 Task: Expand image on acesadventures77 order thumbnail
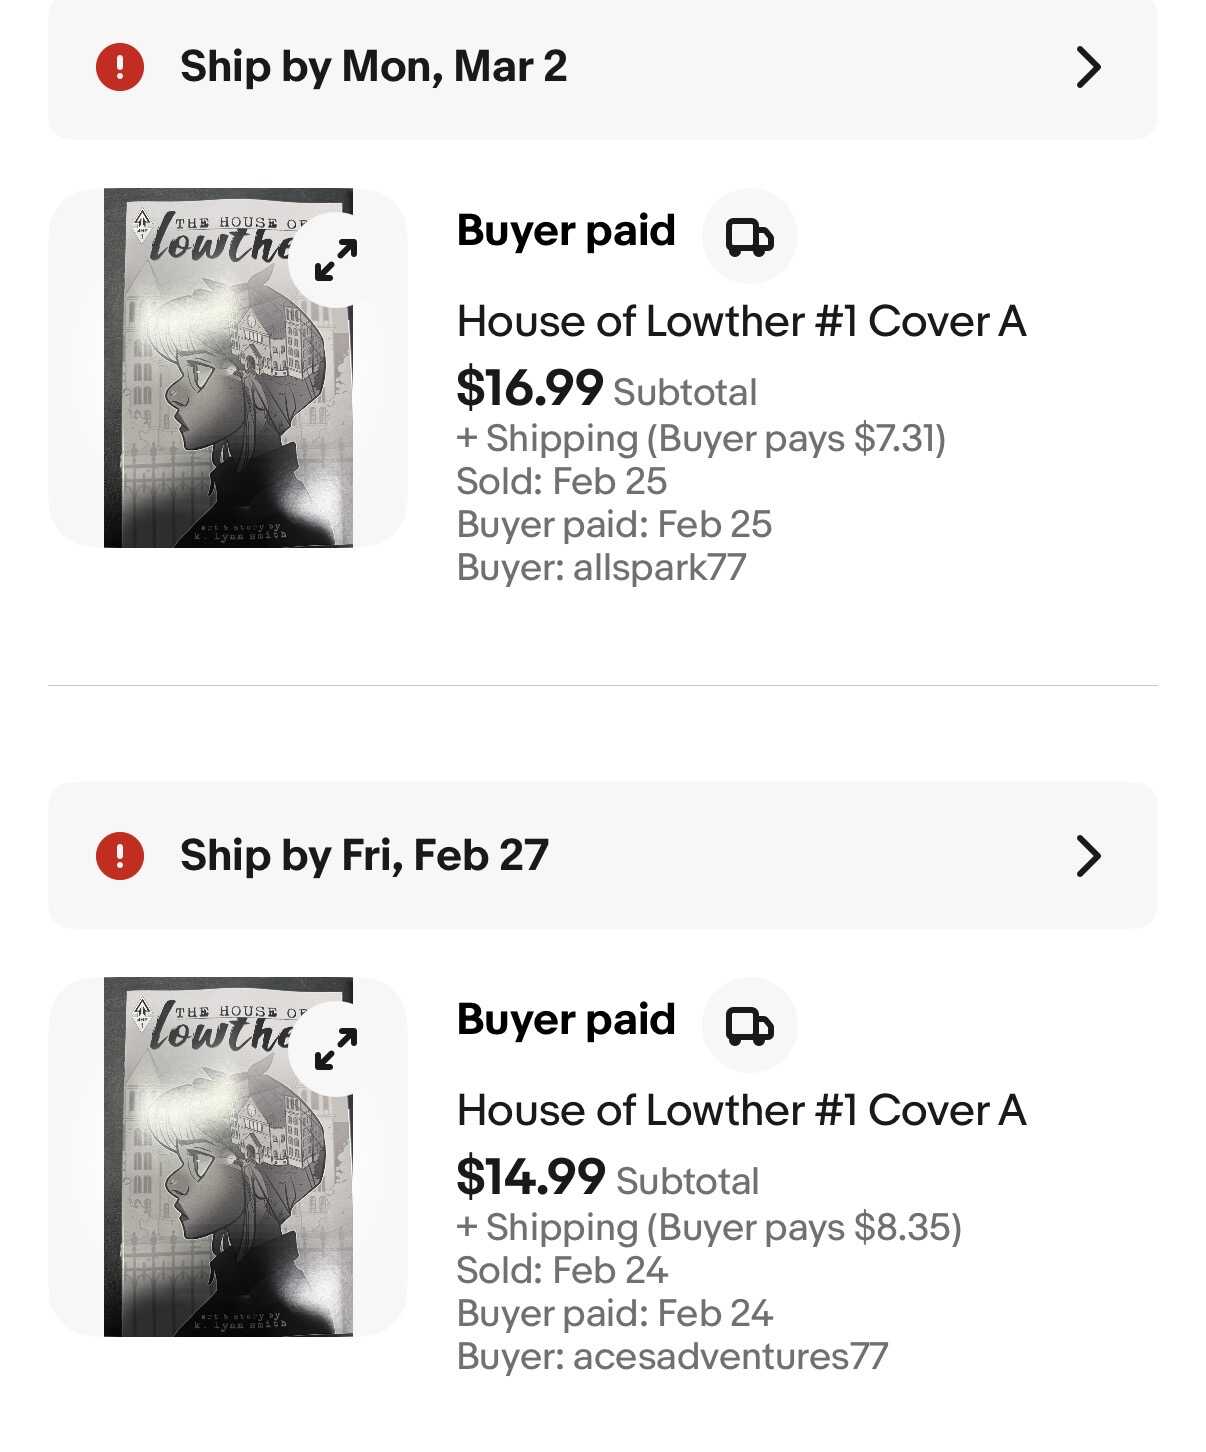pyautogui.click(x=336, y=1049)
